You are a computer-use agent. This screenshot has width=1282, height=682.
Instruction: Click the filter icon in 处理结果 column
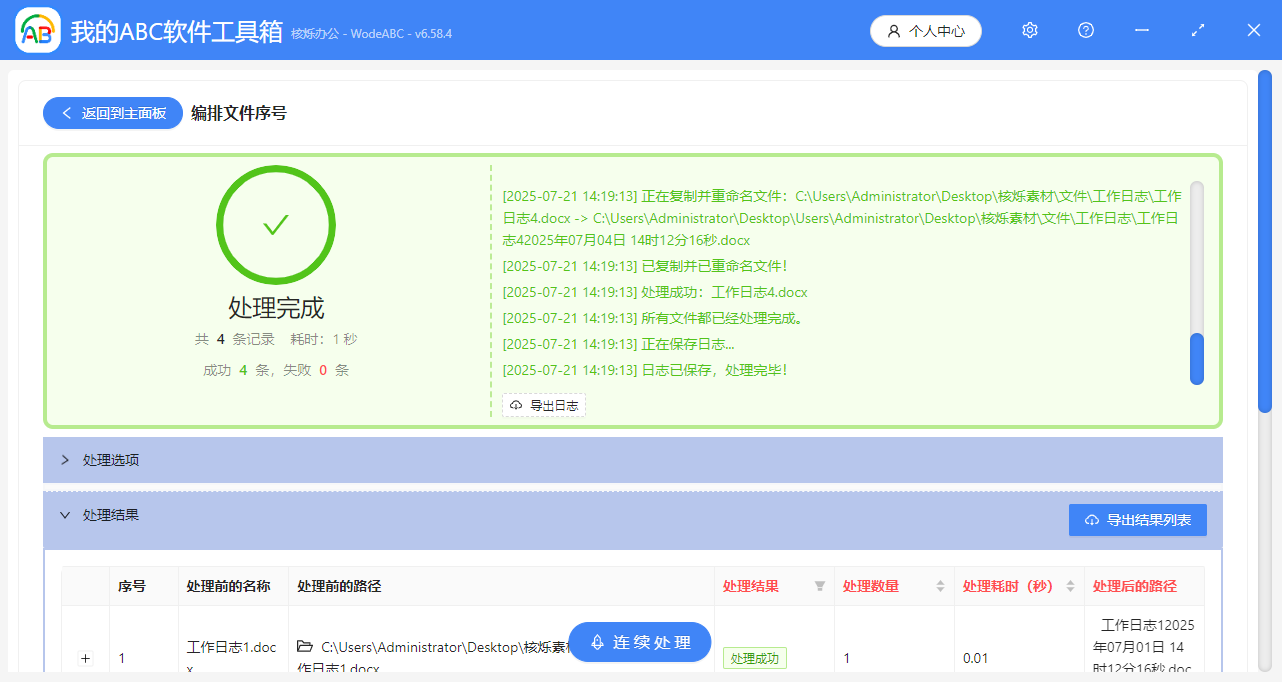820,586
